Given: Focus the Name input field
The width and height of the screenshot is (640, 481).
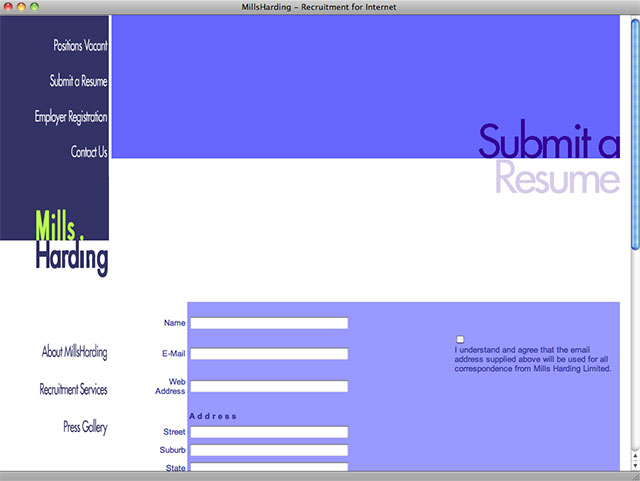Looking at the screenshot, I should click(269, 323).
